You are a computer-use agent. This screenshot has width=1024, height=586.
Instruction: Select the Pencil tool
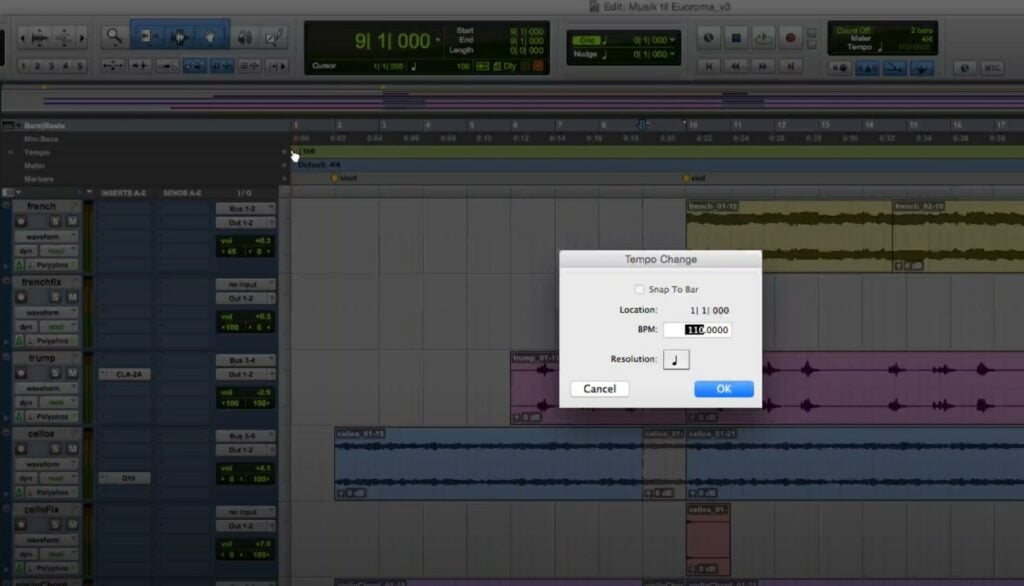274,37
